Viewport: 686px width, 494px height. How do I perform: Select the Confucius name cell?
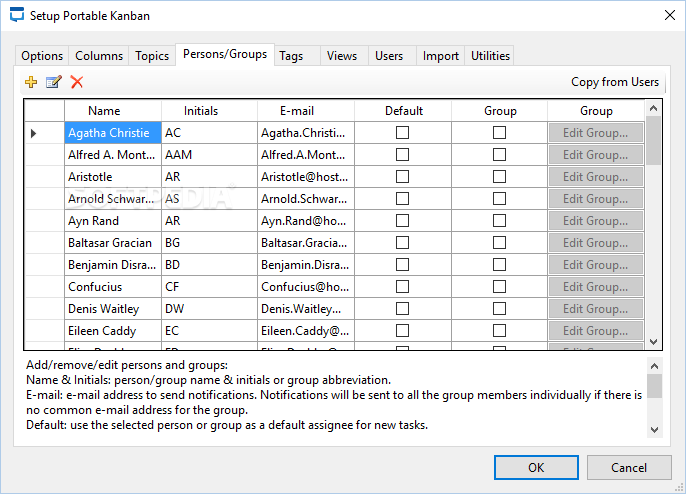coord(113,287)
